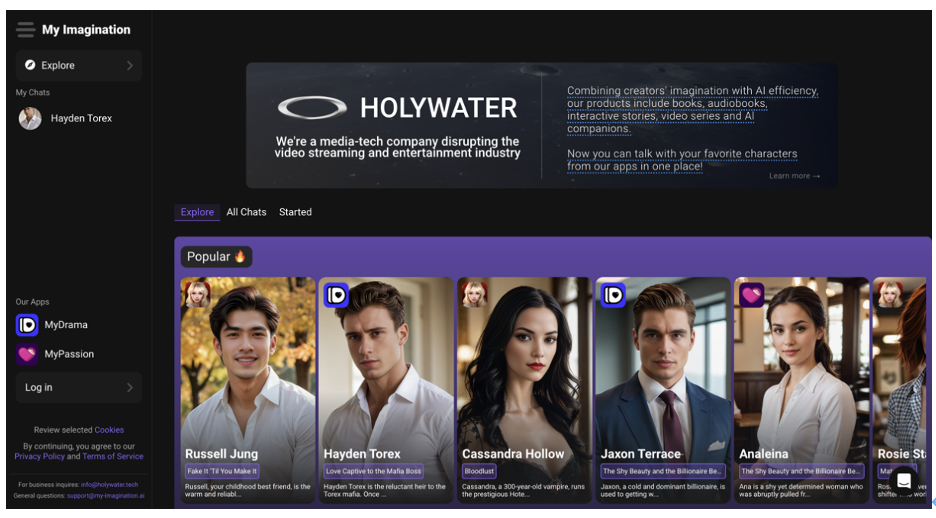Click the MyPassion heart icon in sidebar
The width and height of the screenshot is (936, 518).
tap(27, 354)
